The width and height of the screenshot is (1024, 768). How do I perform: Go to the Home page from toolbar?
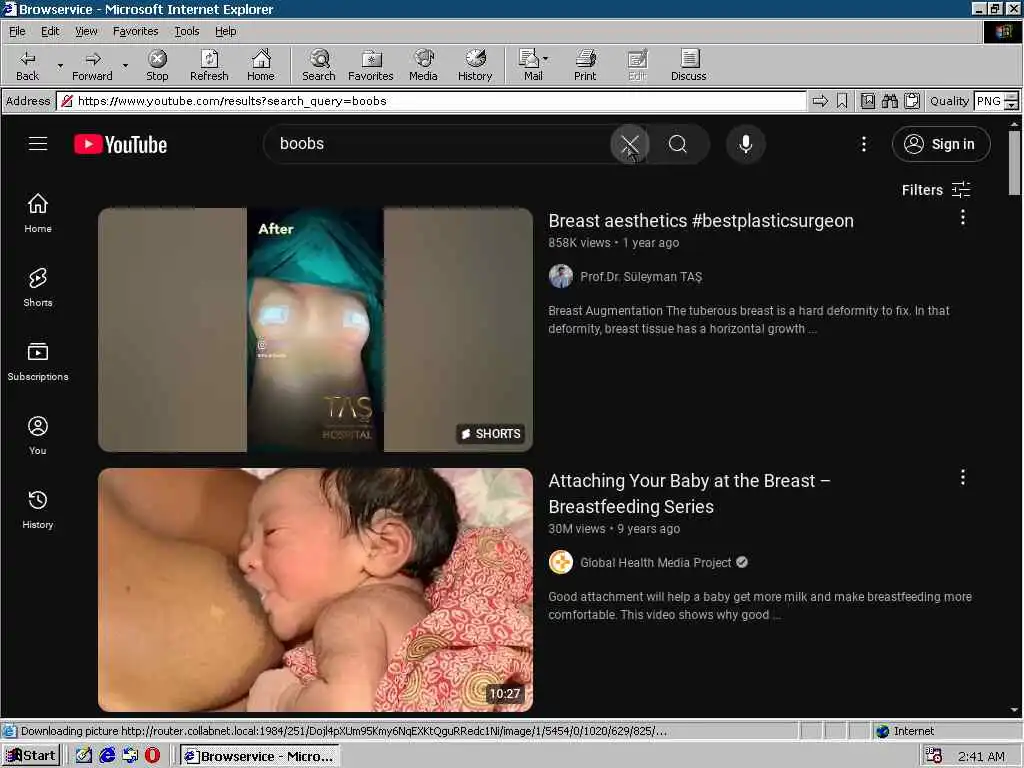point(261,65)
